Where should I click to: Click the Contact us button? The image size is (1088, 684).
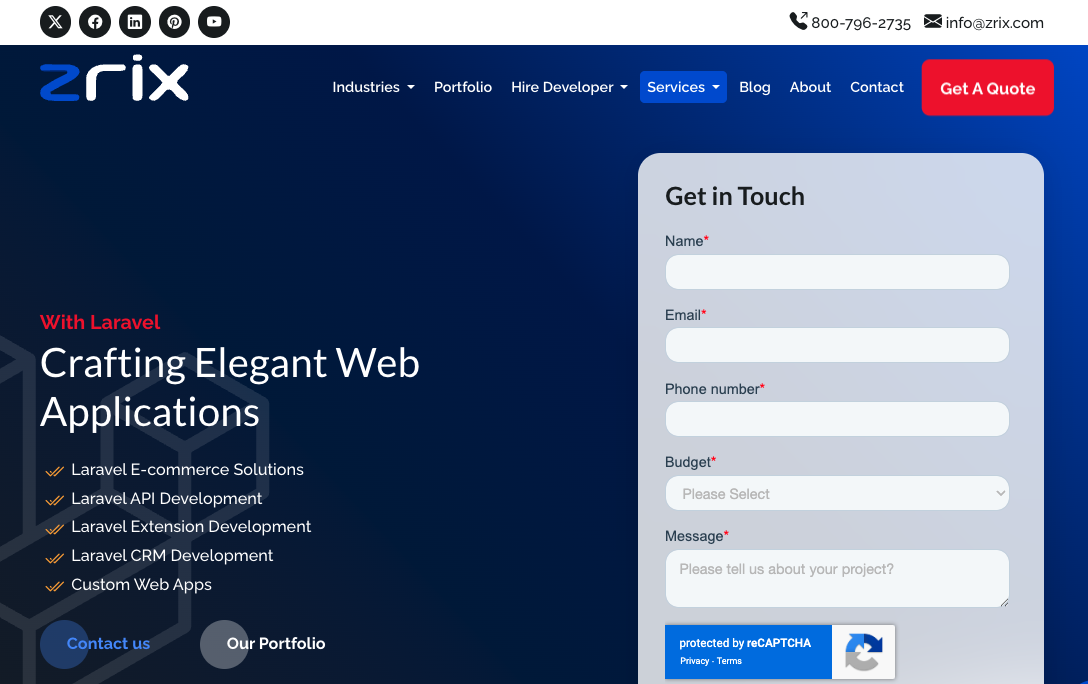[x=95, y=644]
